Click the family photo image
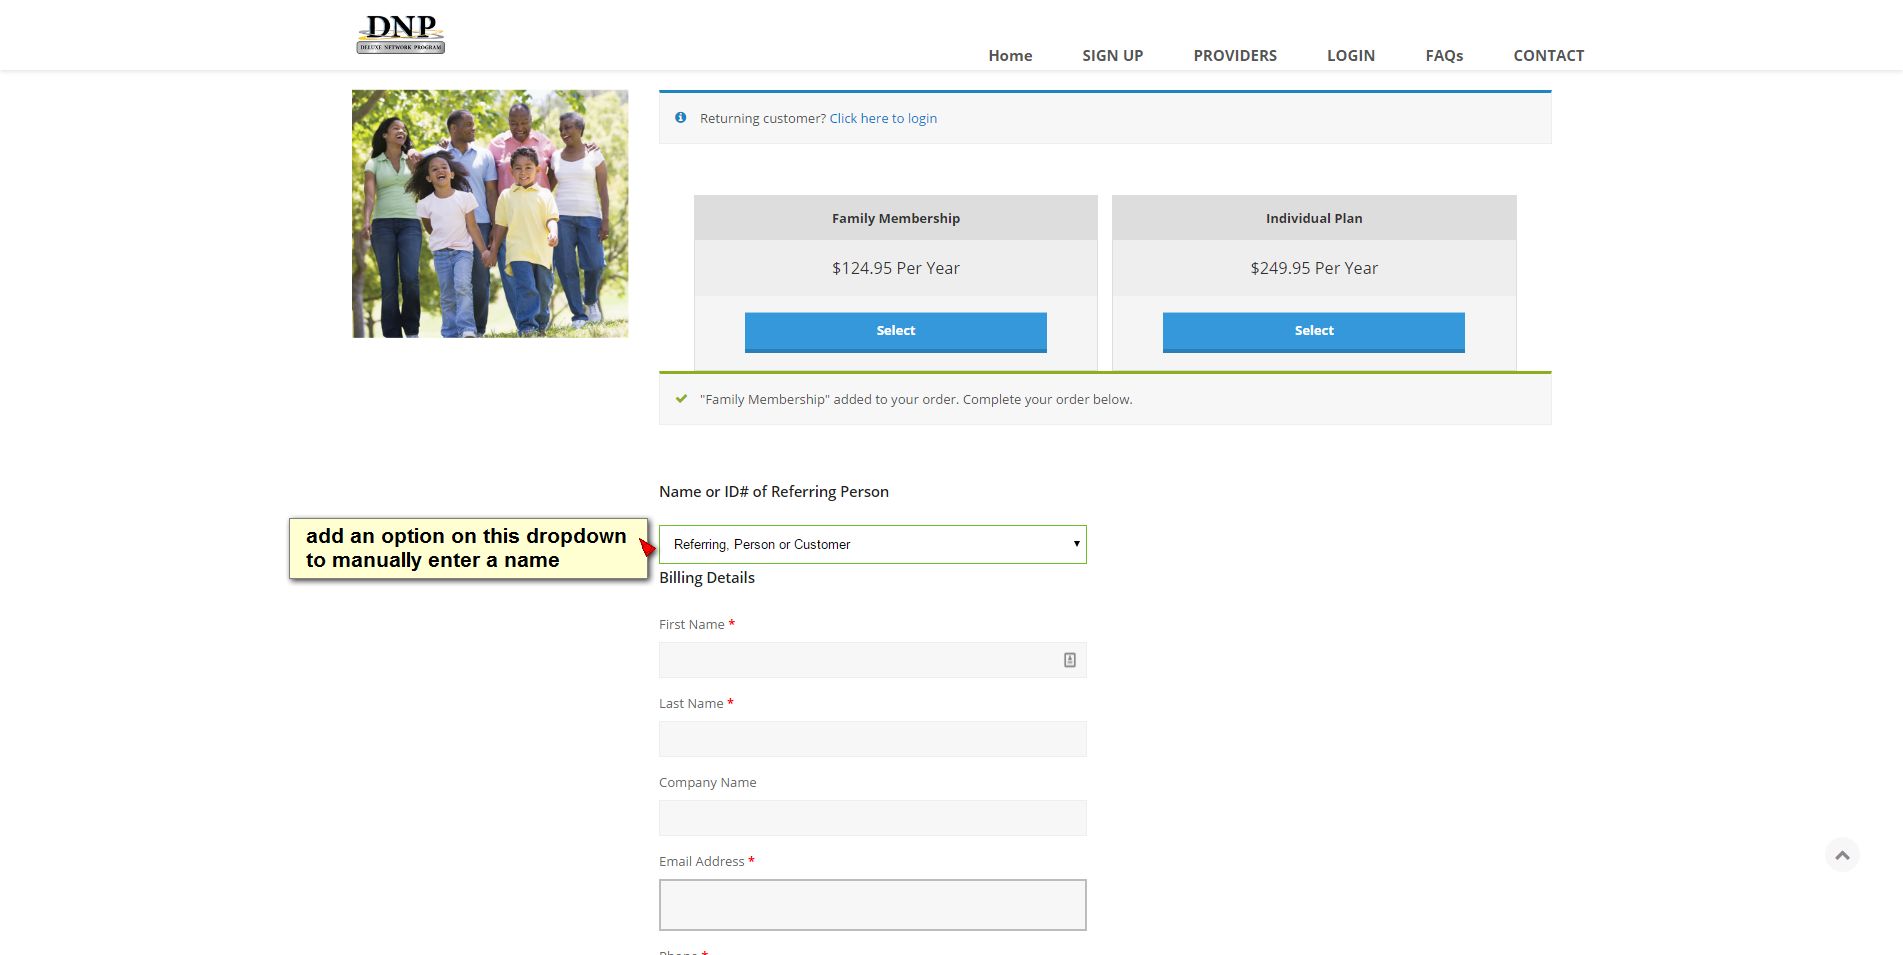 click(x=490, y=214)
